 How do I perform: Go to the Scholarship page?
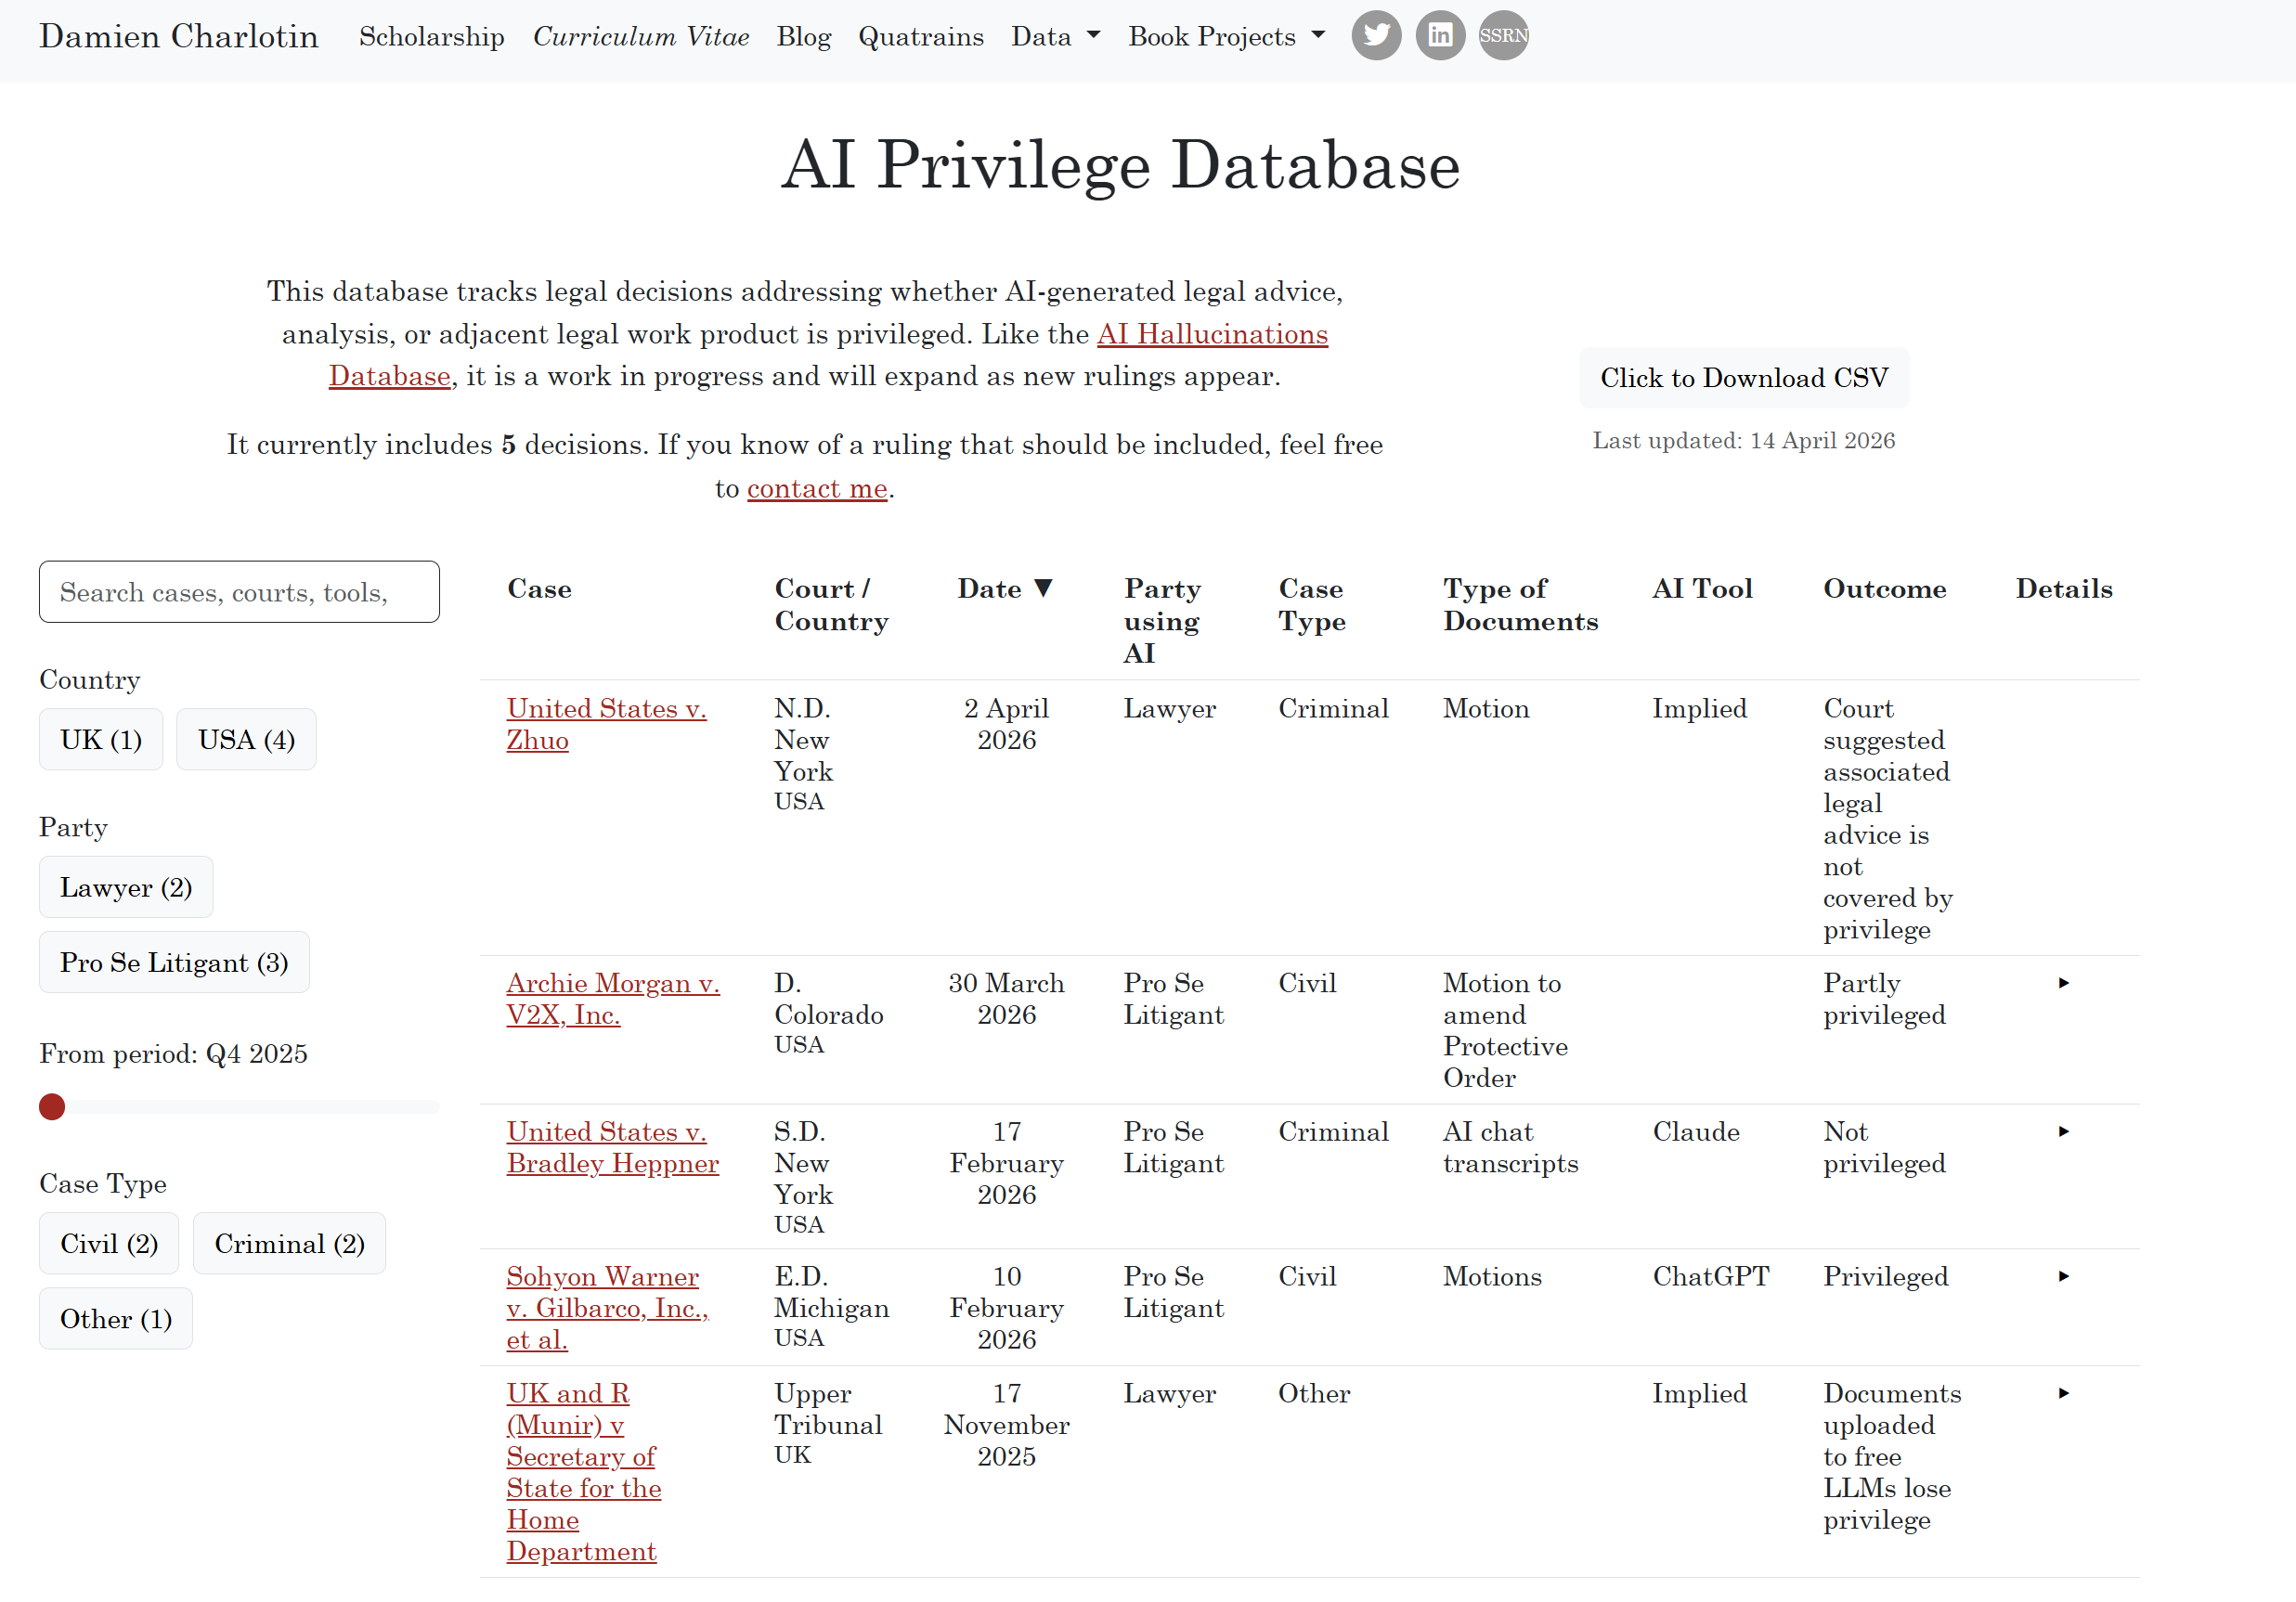pos(431,37)
